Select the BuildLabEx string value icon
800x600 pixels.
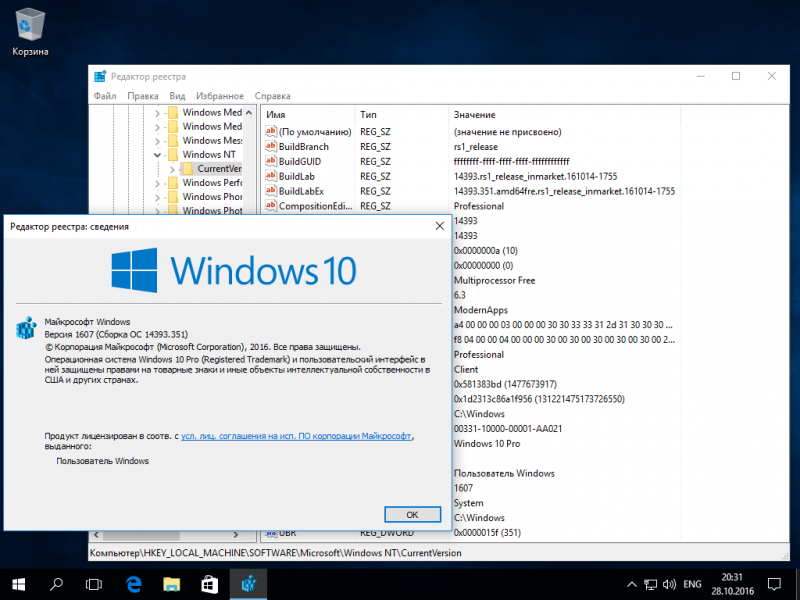(271, 191)
